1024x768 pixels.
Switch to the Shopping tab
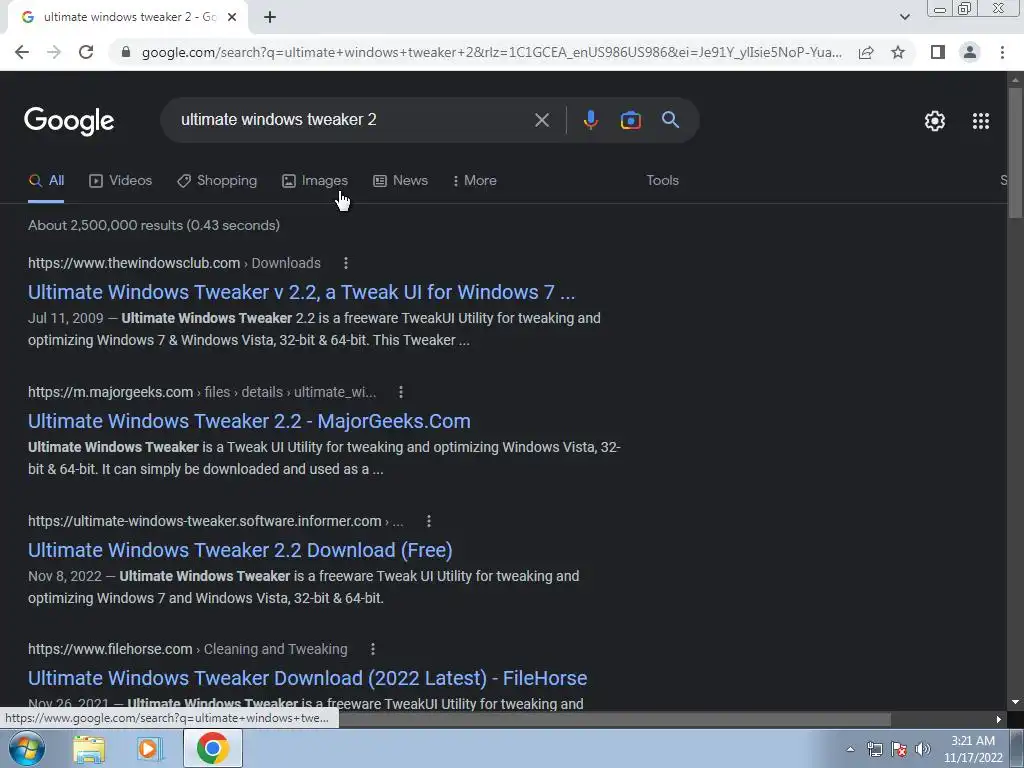click(217, 181)
